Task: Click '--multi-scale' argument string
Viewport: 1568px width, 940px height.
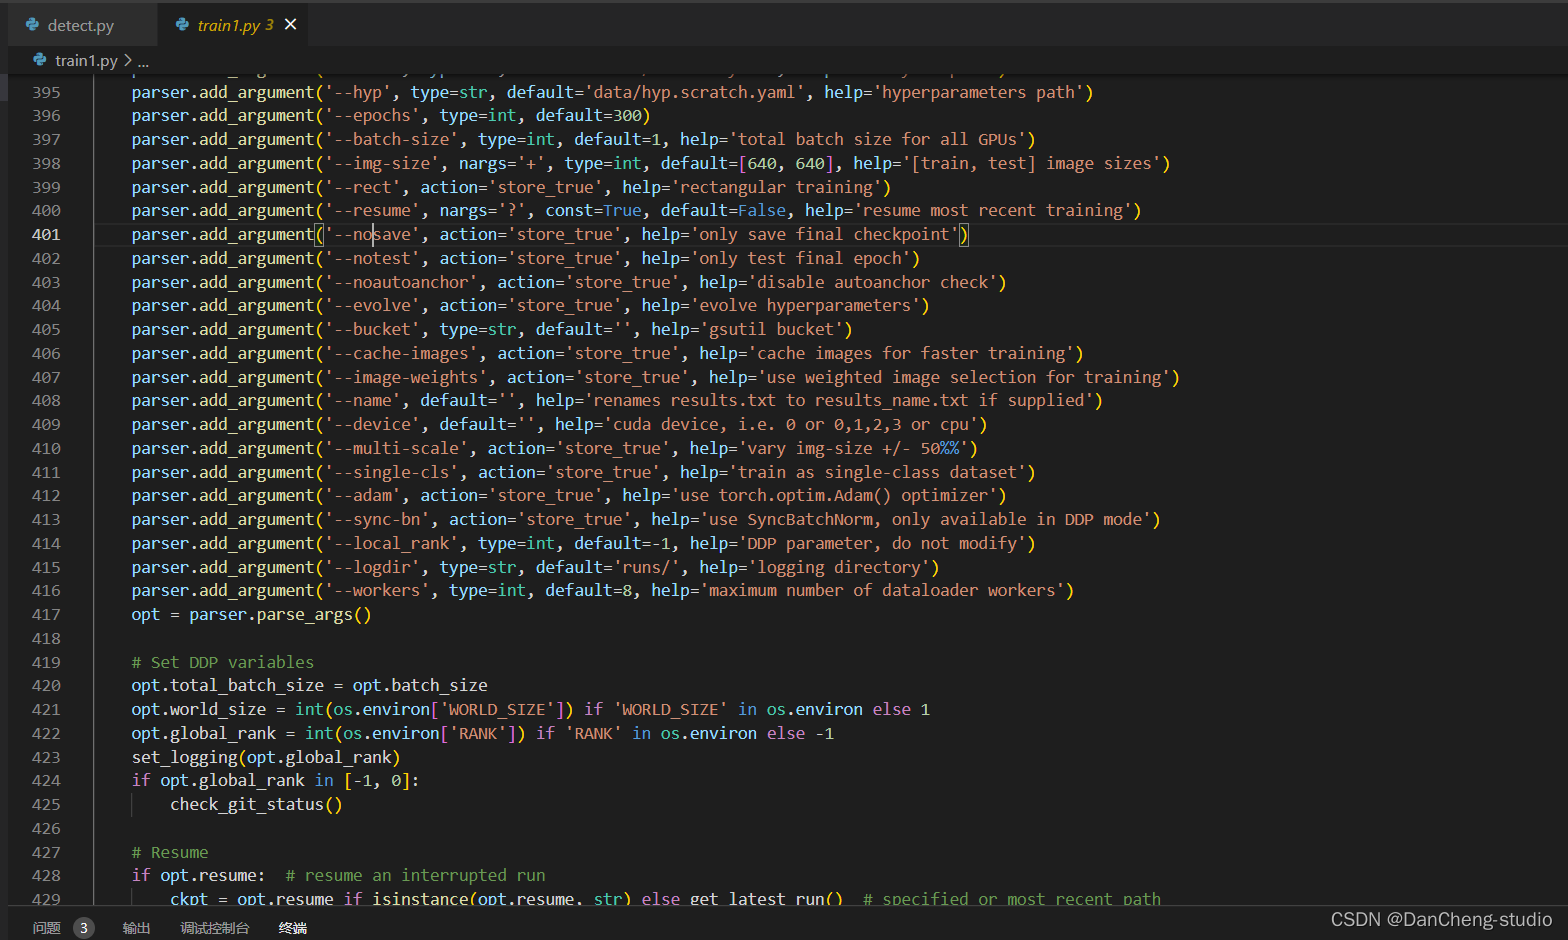Action: [396, 449]
